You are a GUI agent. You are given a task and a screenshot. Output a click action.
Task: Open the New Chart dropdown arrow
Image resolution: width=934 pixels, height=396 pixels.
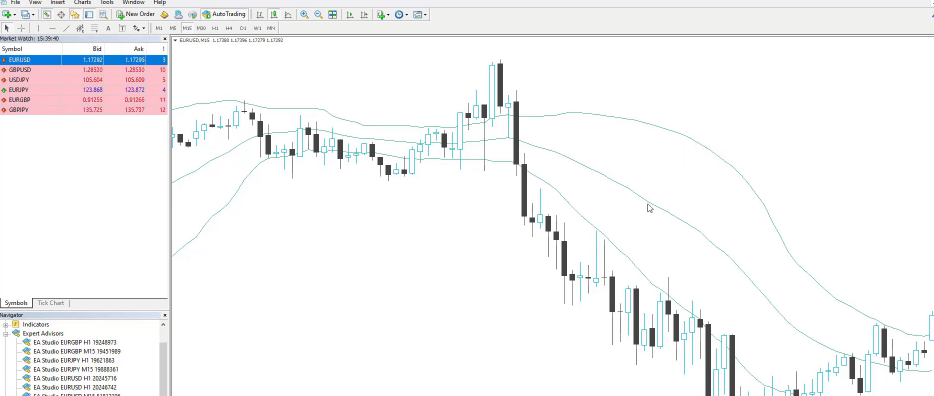[15, 14]
